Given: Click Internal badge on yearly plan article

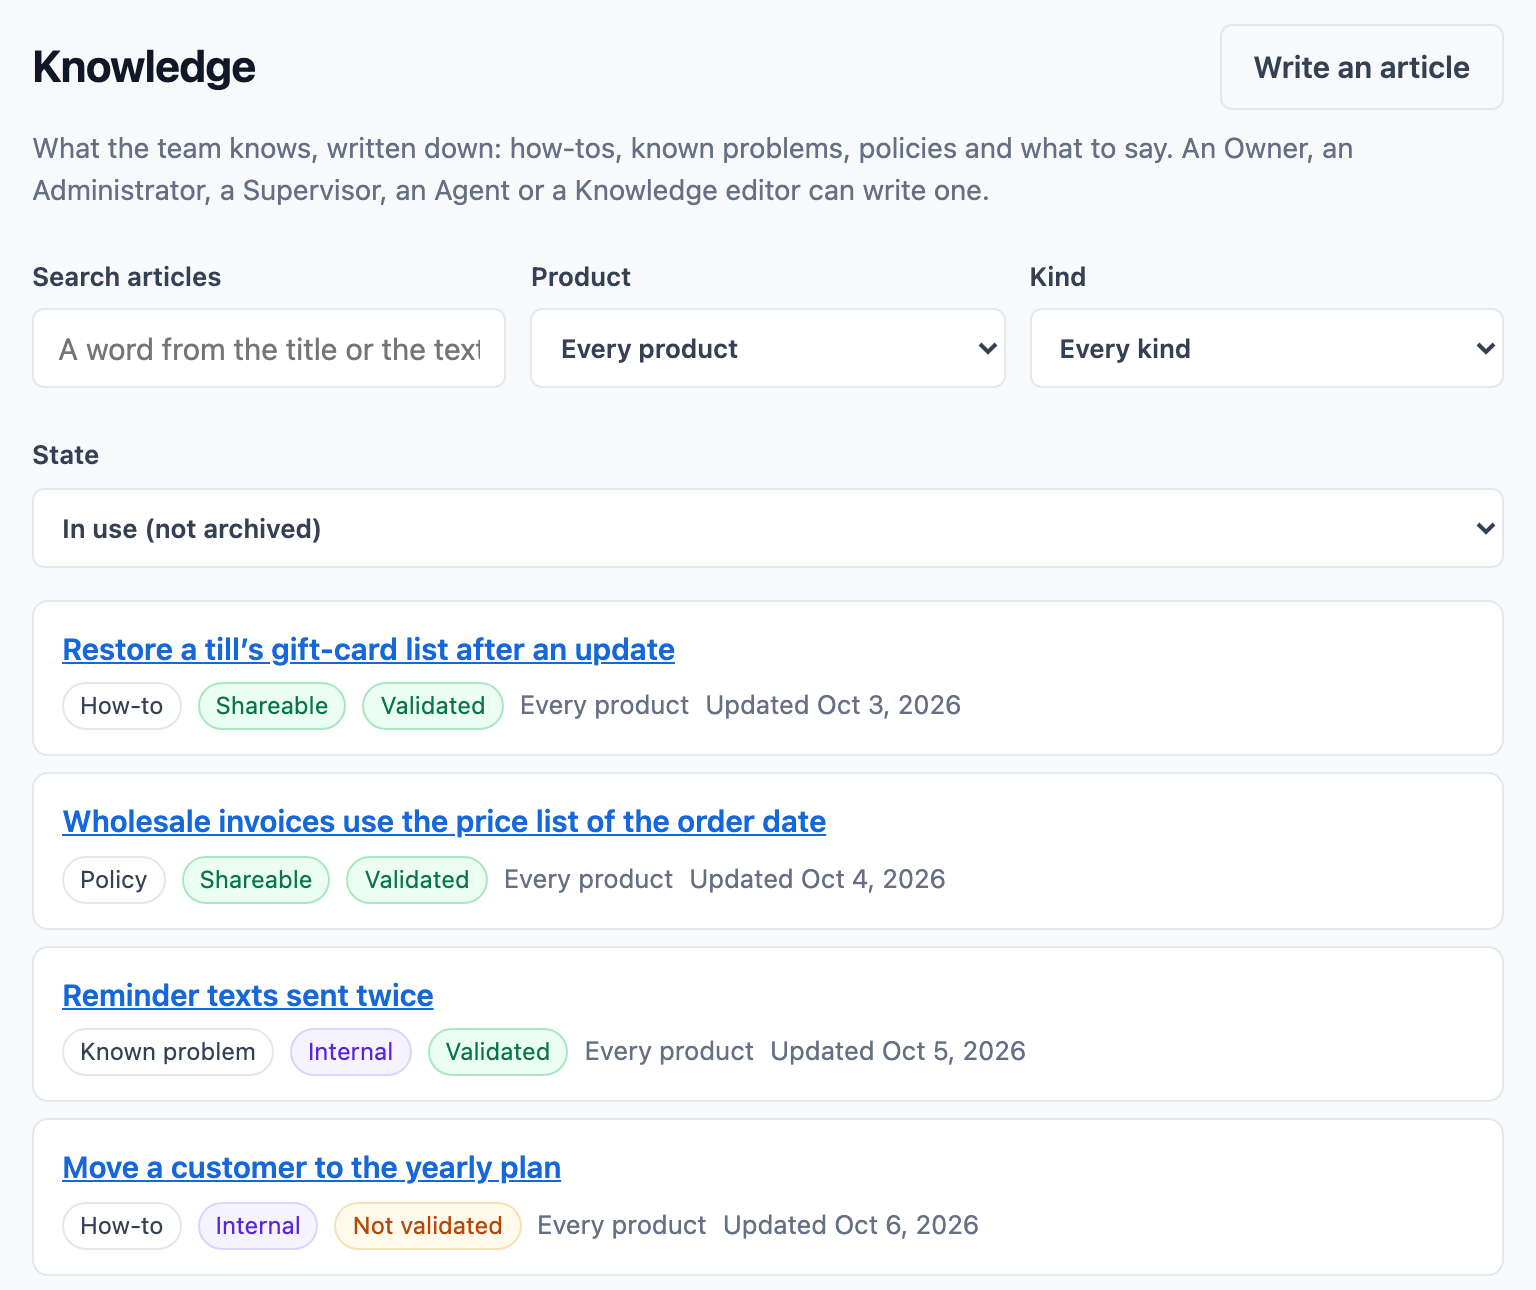Looking at the screenshot, I should click(258, 1226).
